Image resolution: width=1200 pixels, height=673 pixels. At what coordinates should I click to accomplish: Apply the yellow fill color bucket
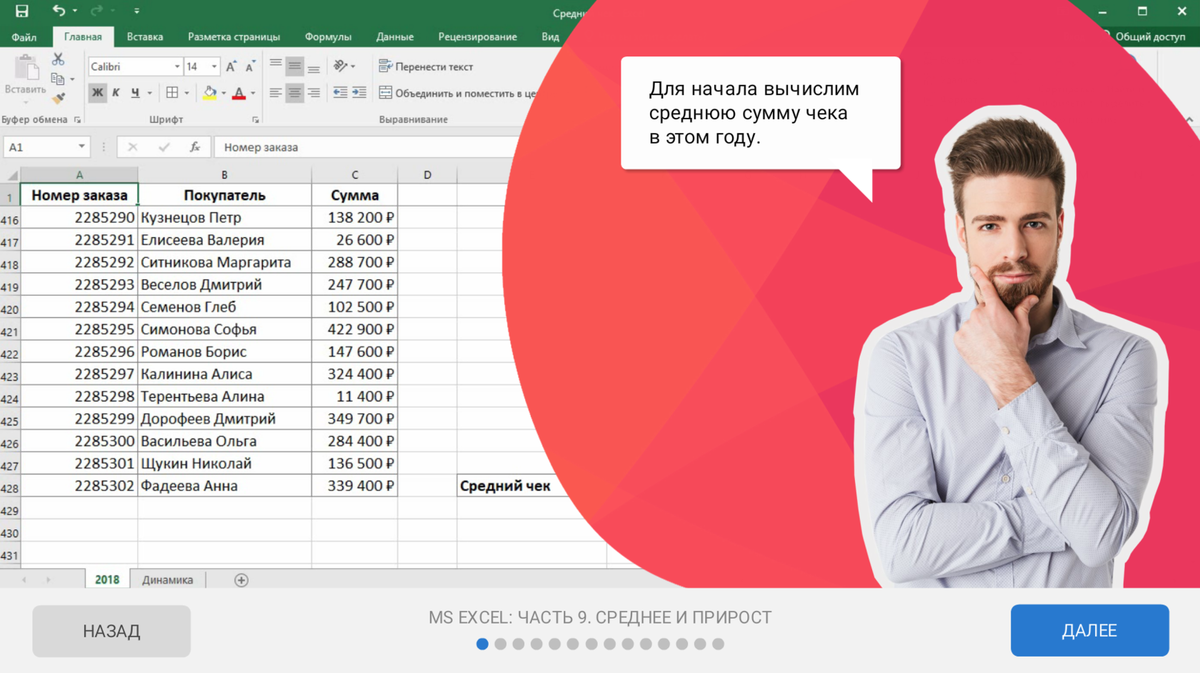click(x=209, y=93)
